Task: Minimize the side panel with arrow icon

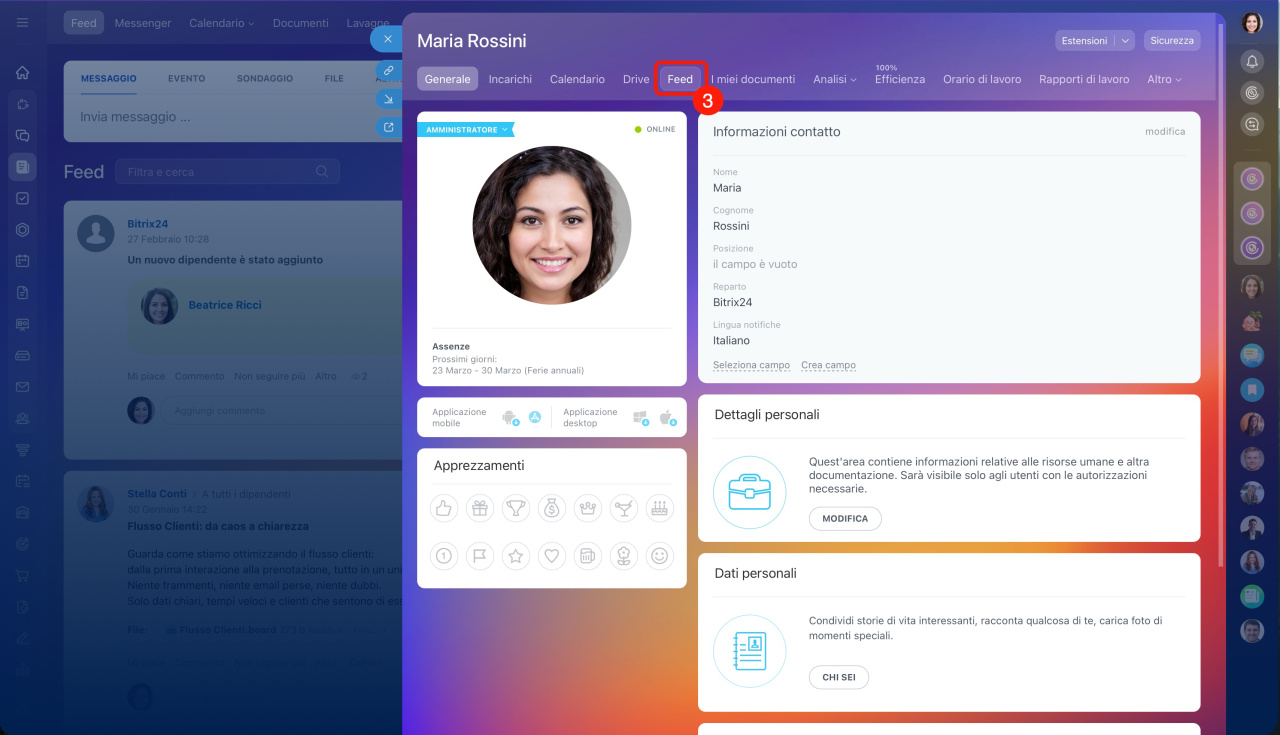Action: tap(388, 99)
